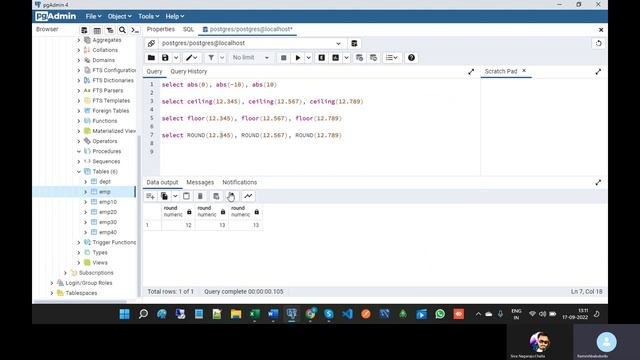Delete selected rows trash icon
Image resolution: width=640 pixels, height=360 pixels.
[x=200, y=196]
